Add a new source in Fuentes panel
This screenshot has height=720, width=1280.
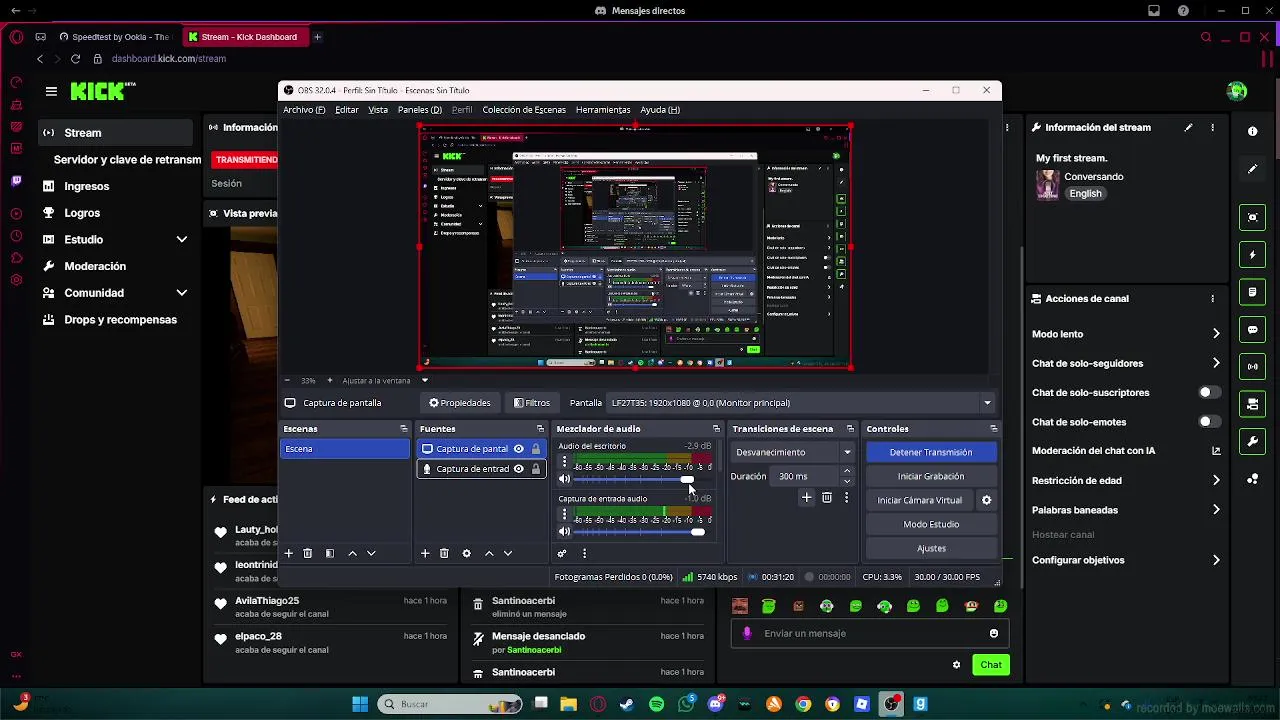(425, 553)
